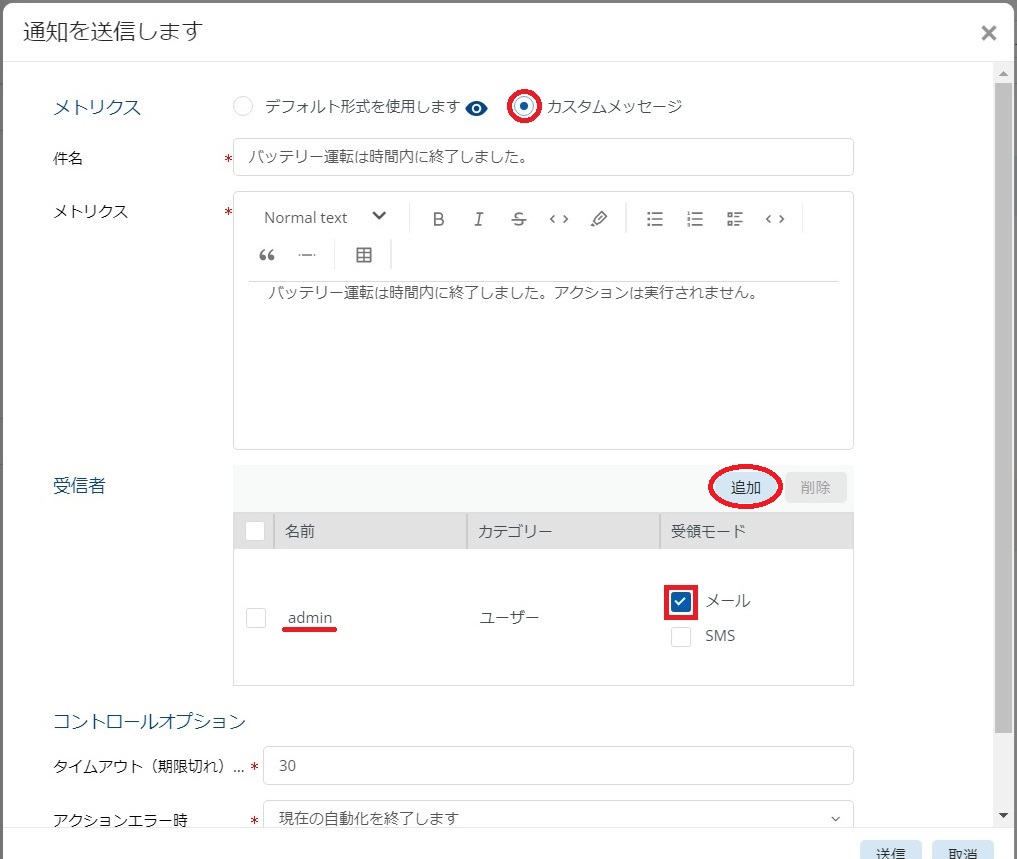
Task: Toggle bold formatting in the editor
Action: tap(438, 219)
